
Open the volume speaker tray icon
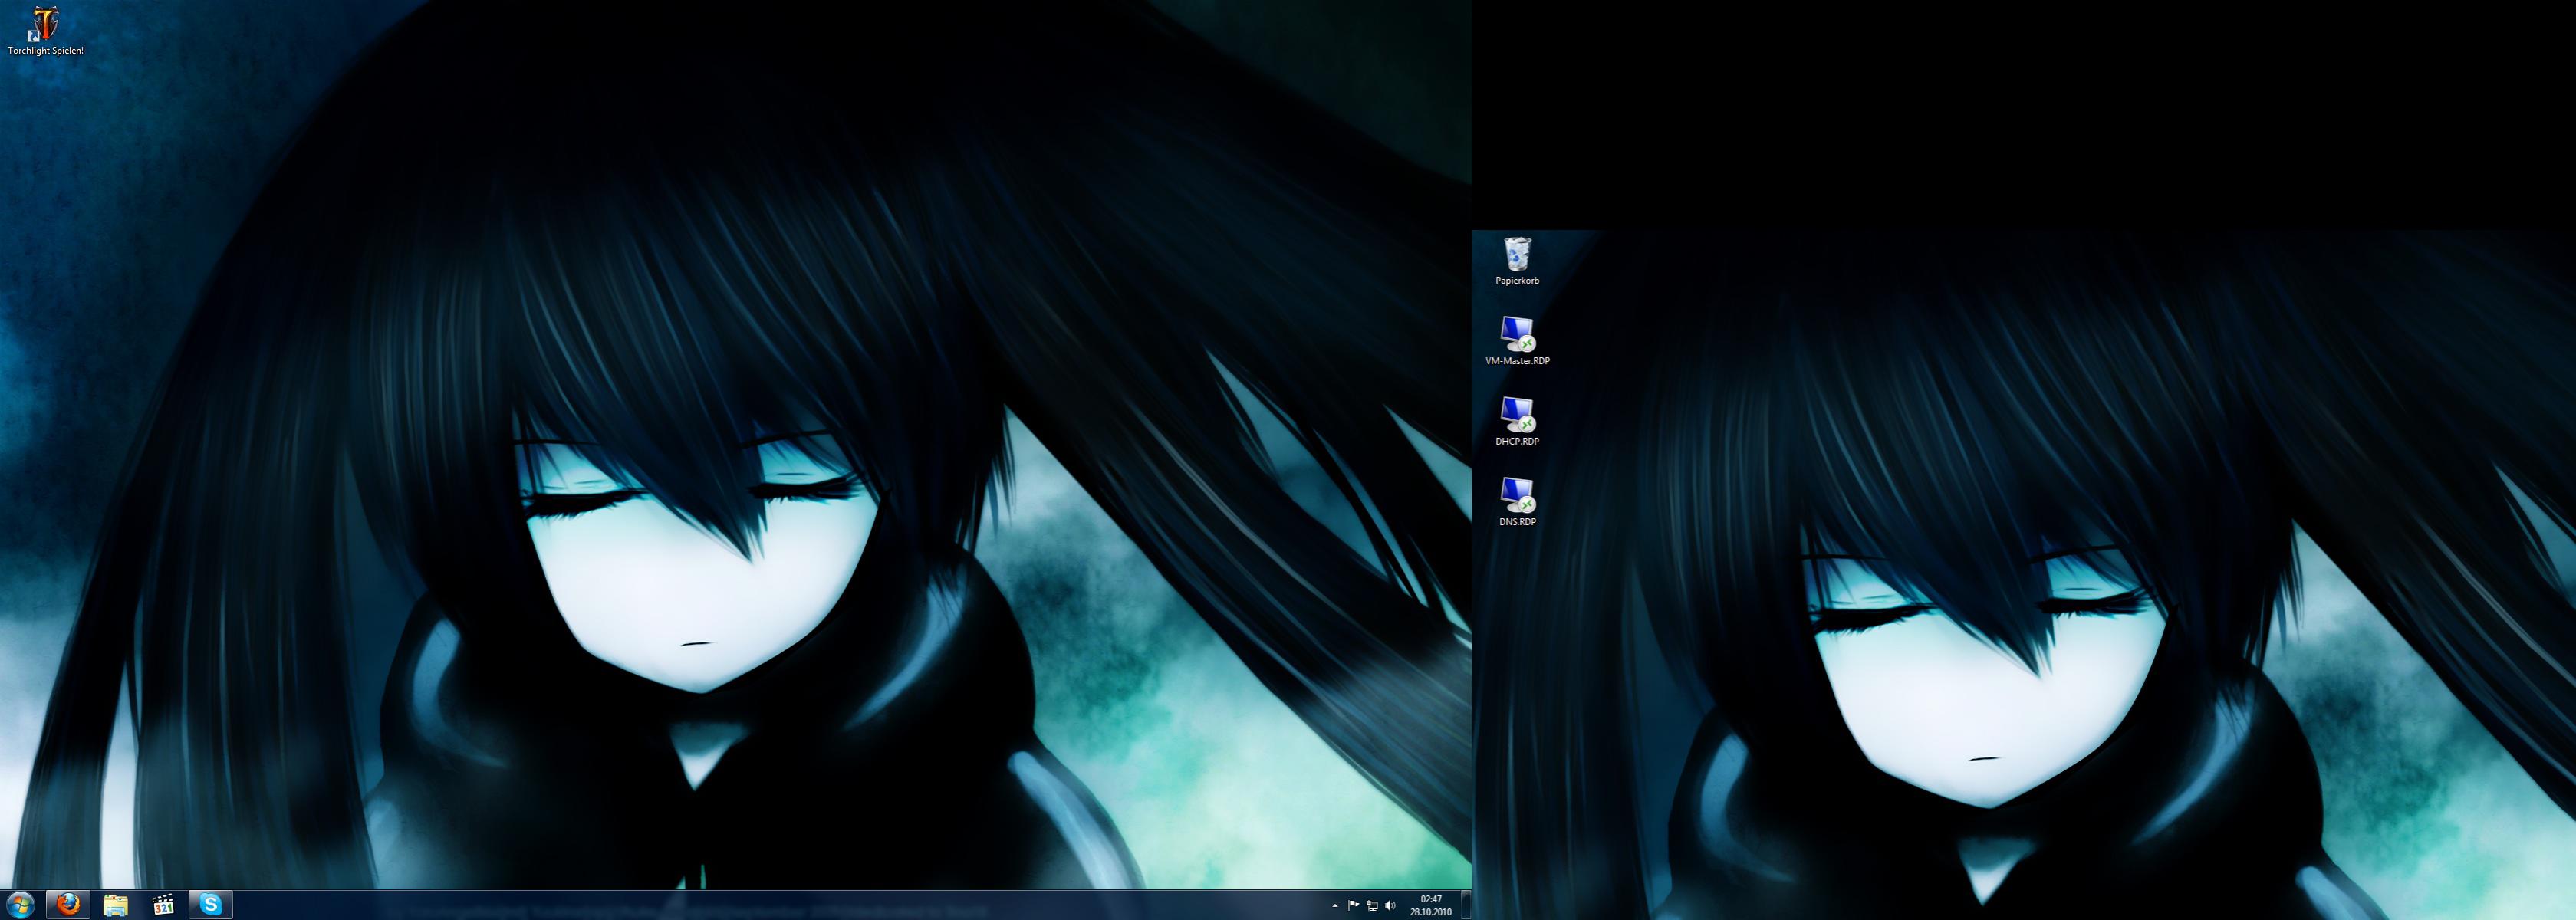click(x=1390, y=906)
